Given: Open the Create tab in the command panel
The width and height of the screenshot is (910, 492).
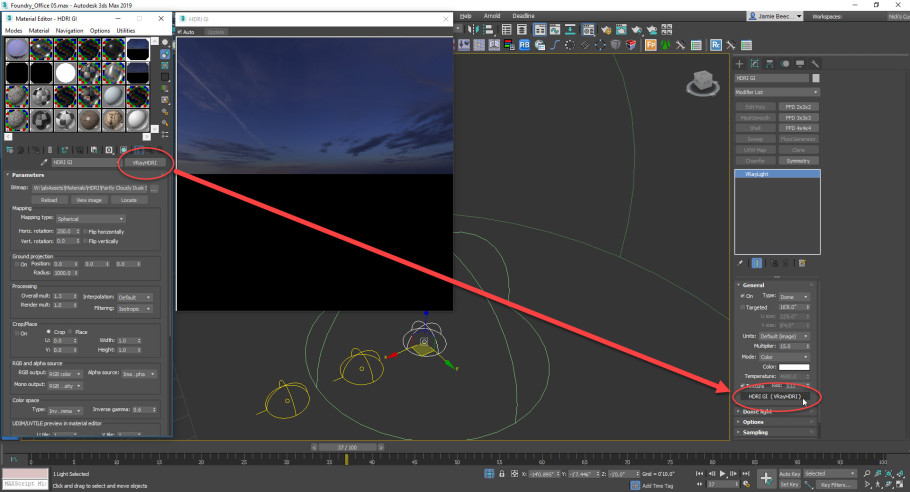Looking at the screenshot, I should pos(739,64).
